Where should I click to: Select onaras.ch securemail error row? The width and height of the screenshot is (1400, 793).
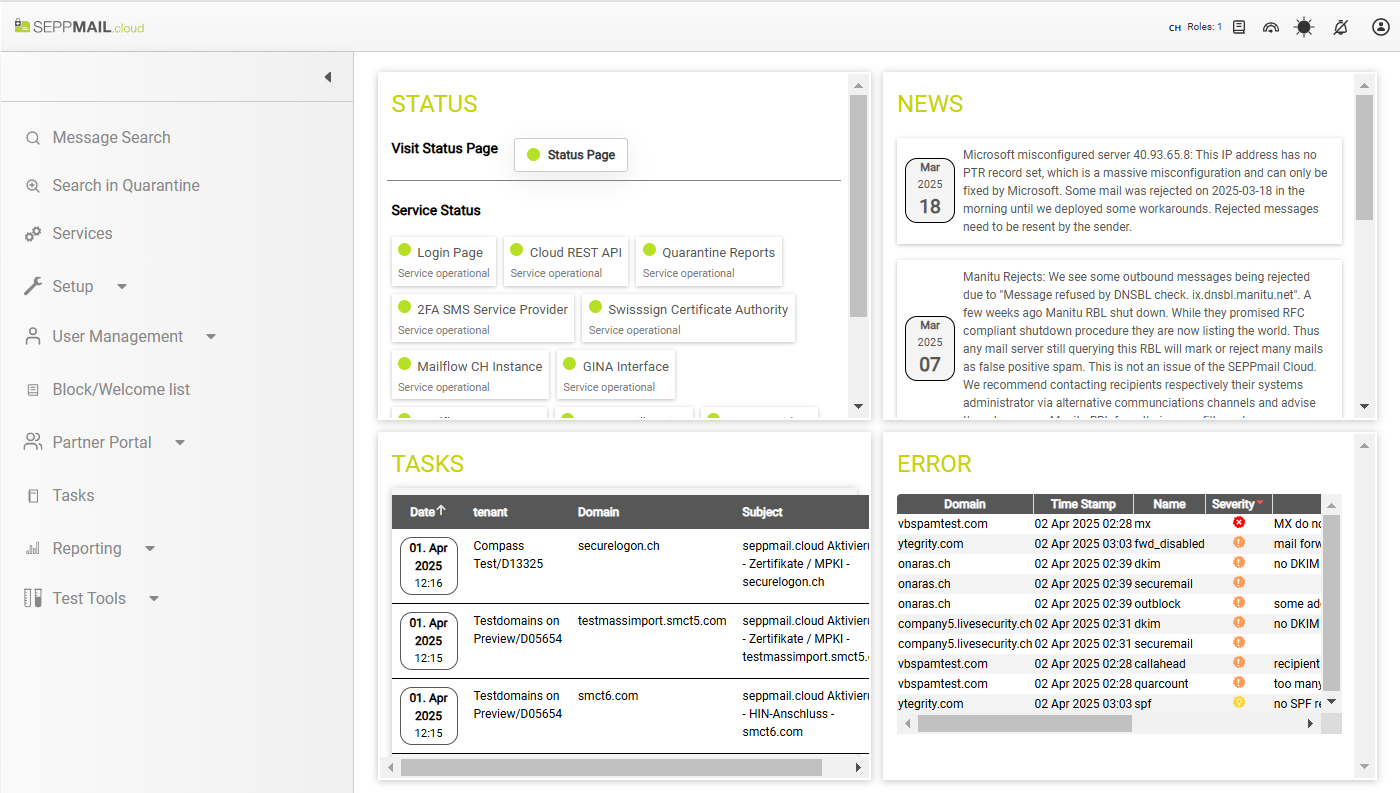pos(1110,583)
